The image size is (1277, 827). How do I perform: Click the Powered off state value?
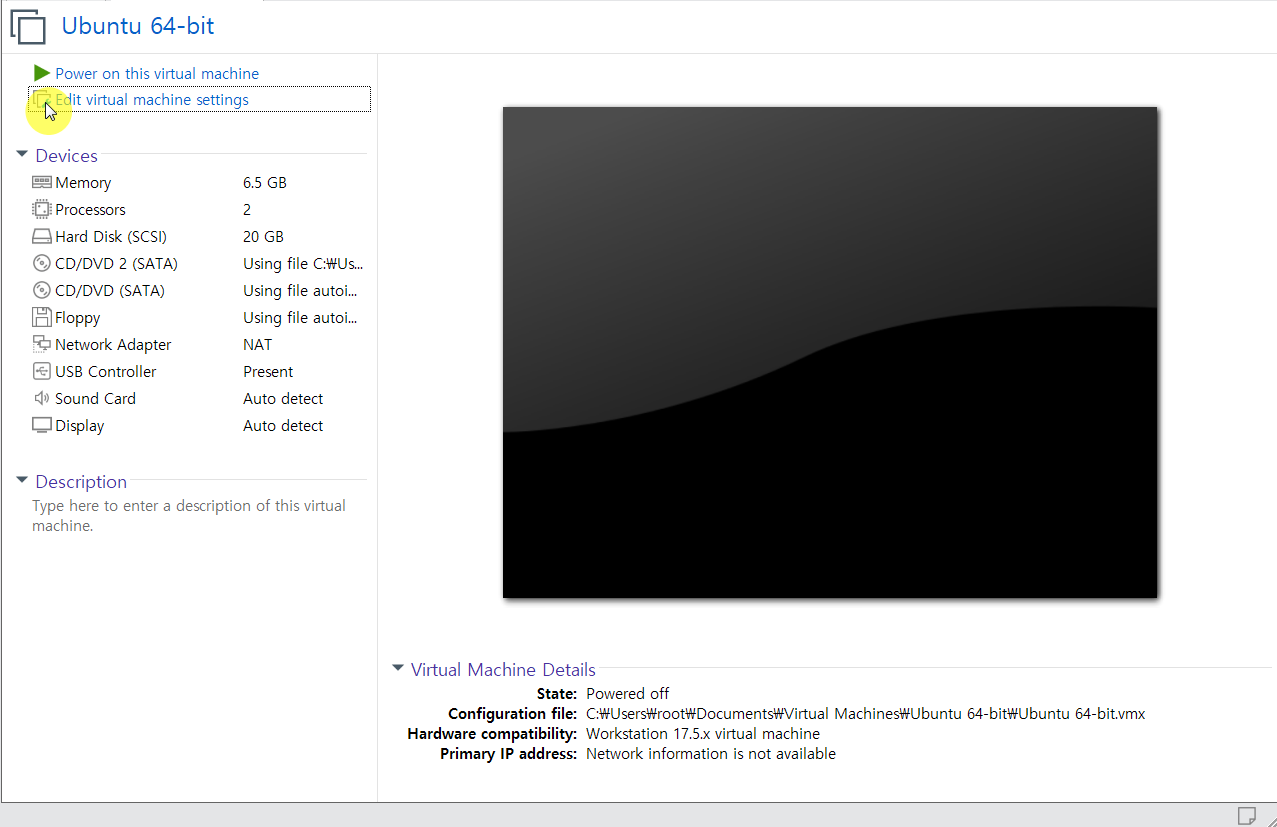tap(628, 694)
